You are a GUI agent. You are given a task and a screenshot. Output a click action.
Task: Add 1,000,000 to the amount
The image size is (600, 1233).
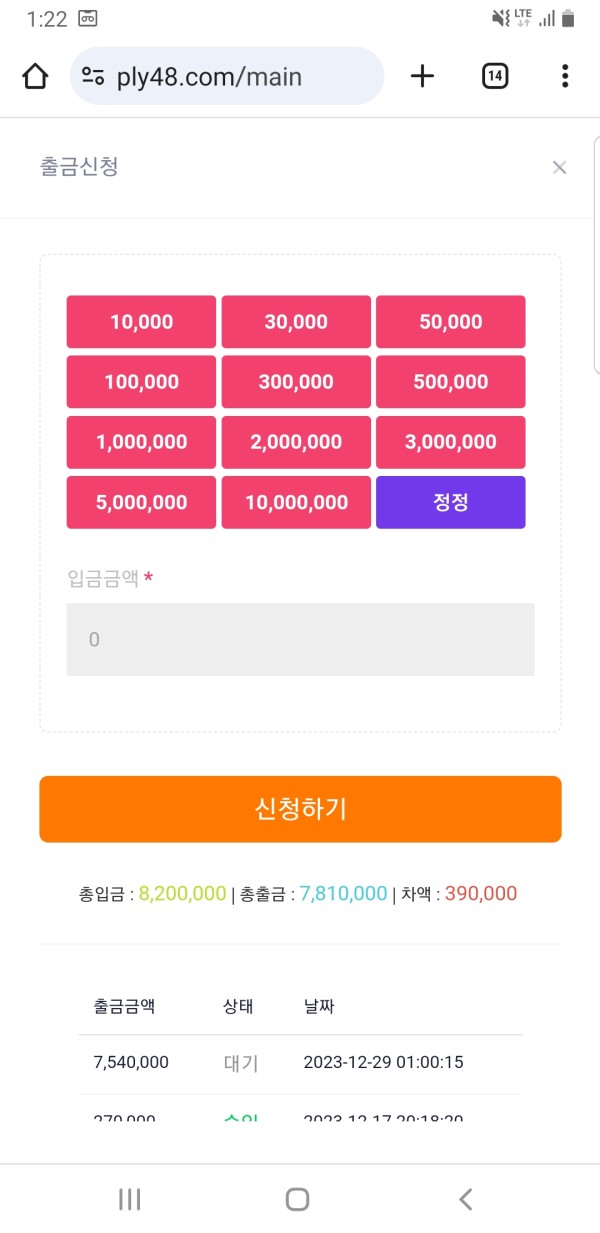tap(141, 442)
